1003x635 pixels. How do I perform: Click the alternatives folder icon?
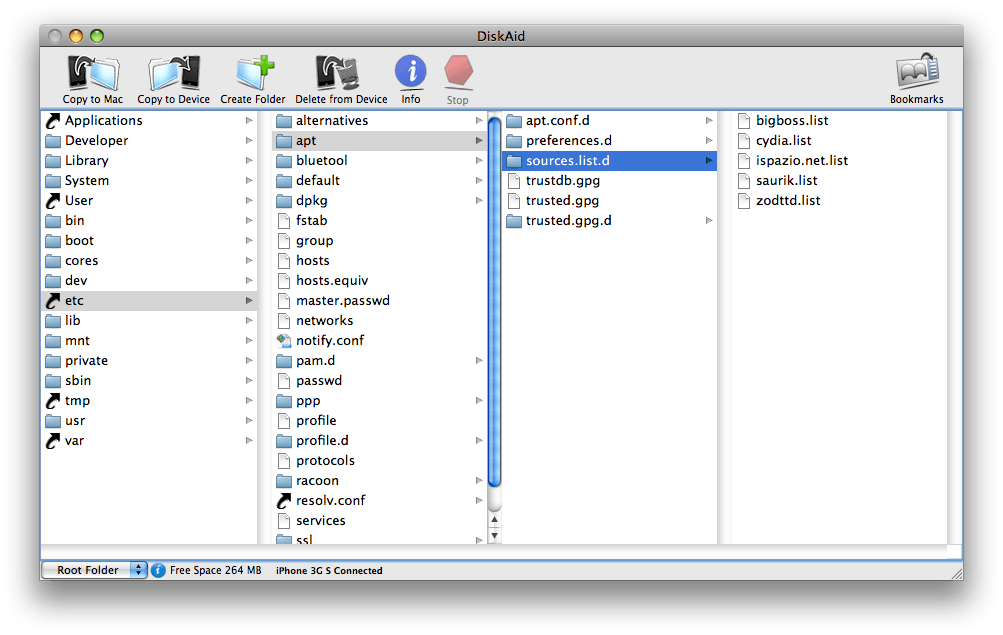click(x=284, y=121)
